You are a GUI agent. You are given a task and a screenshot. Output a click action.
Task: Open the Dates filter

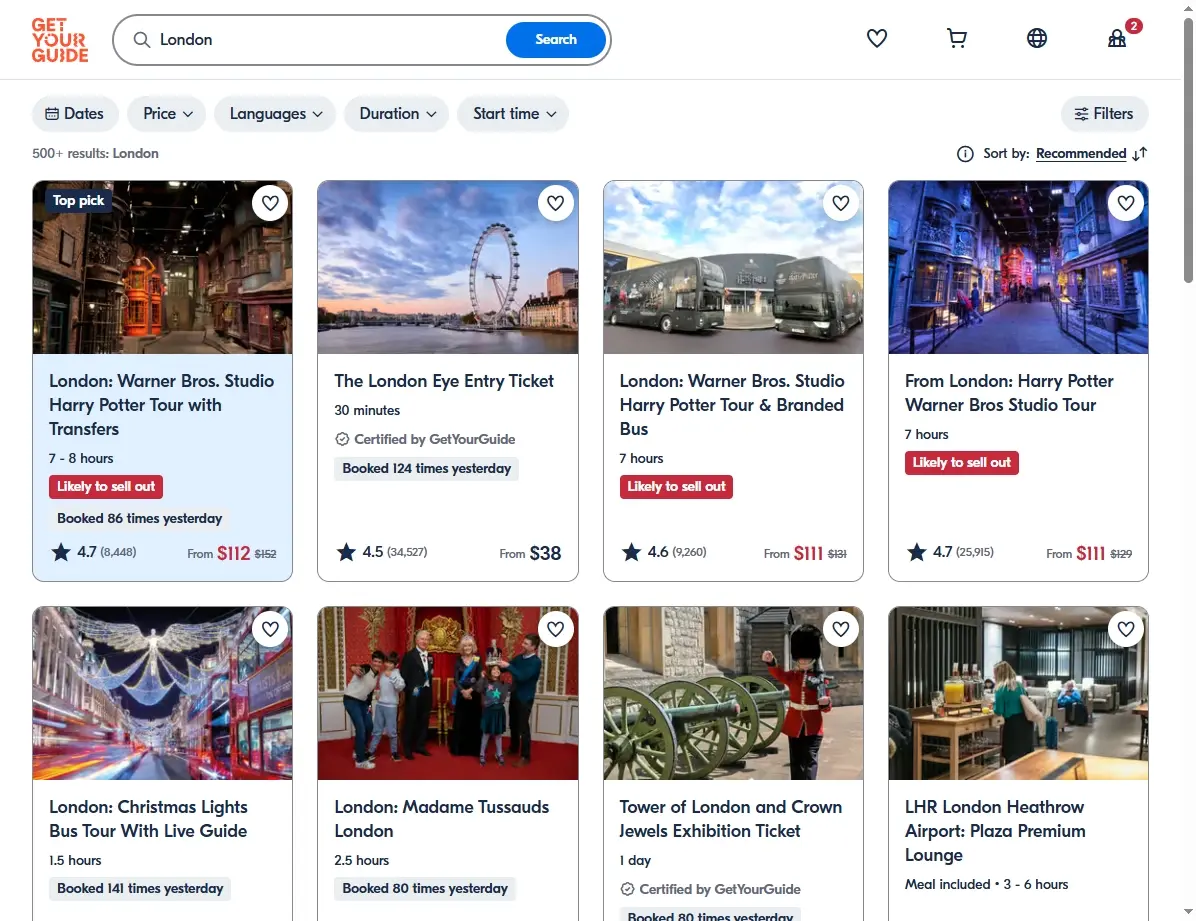pyautogui.click(x=75, y=114)
